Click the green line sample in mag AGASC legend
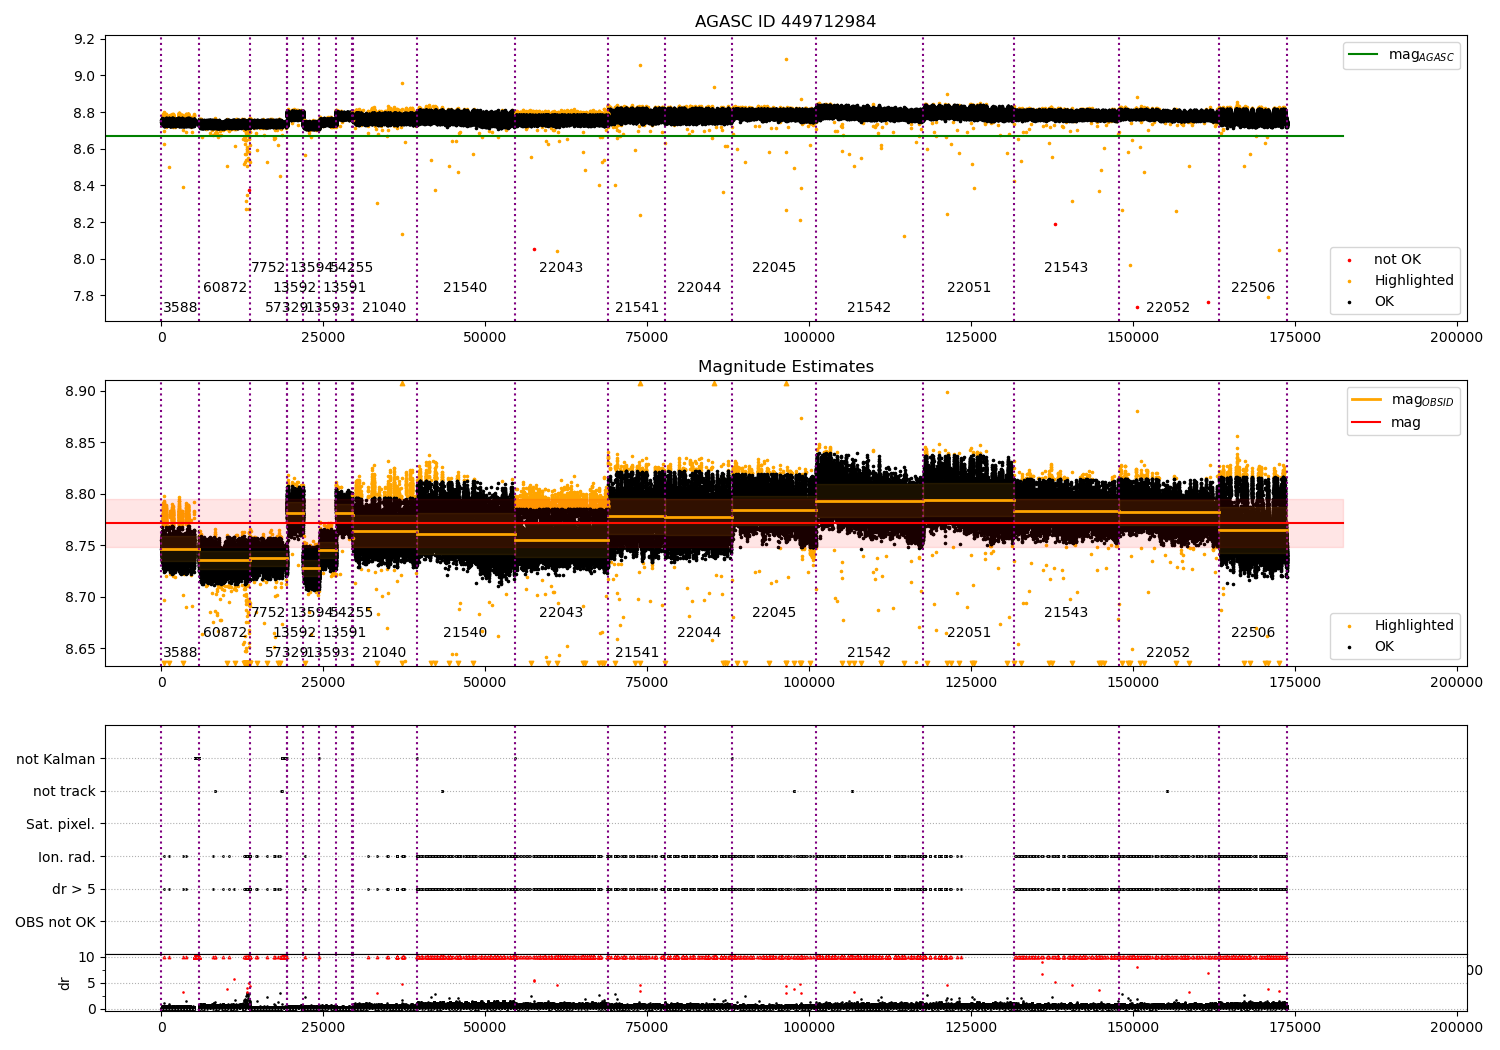 pos(1364,55)
